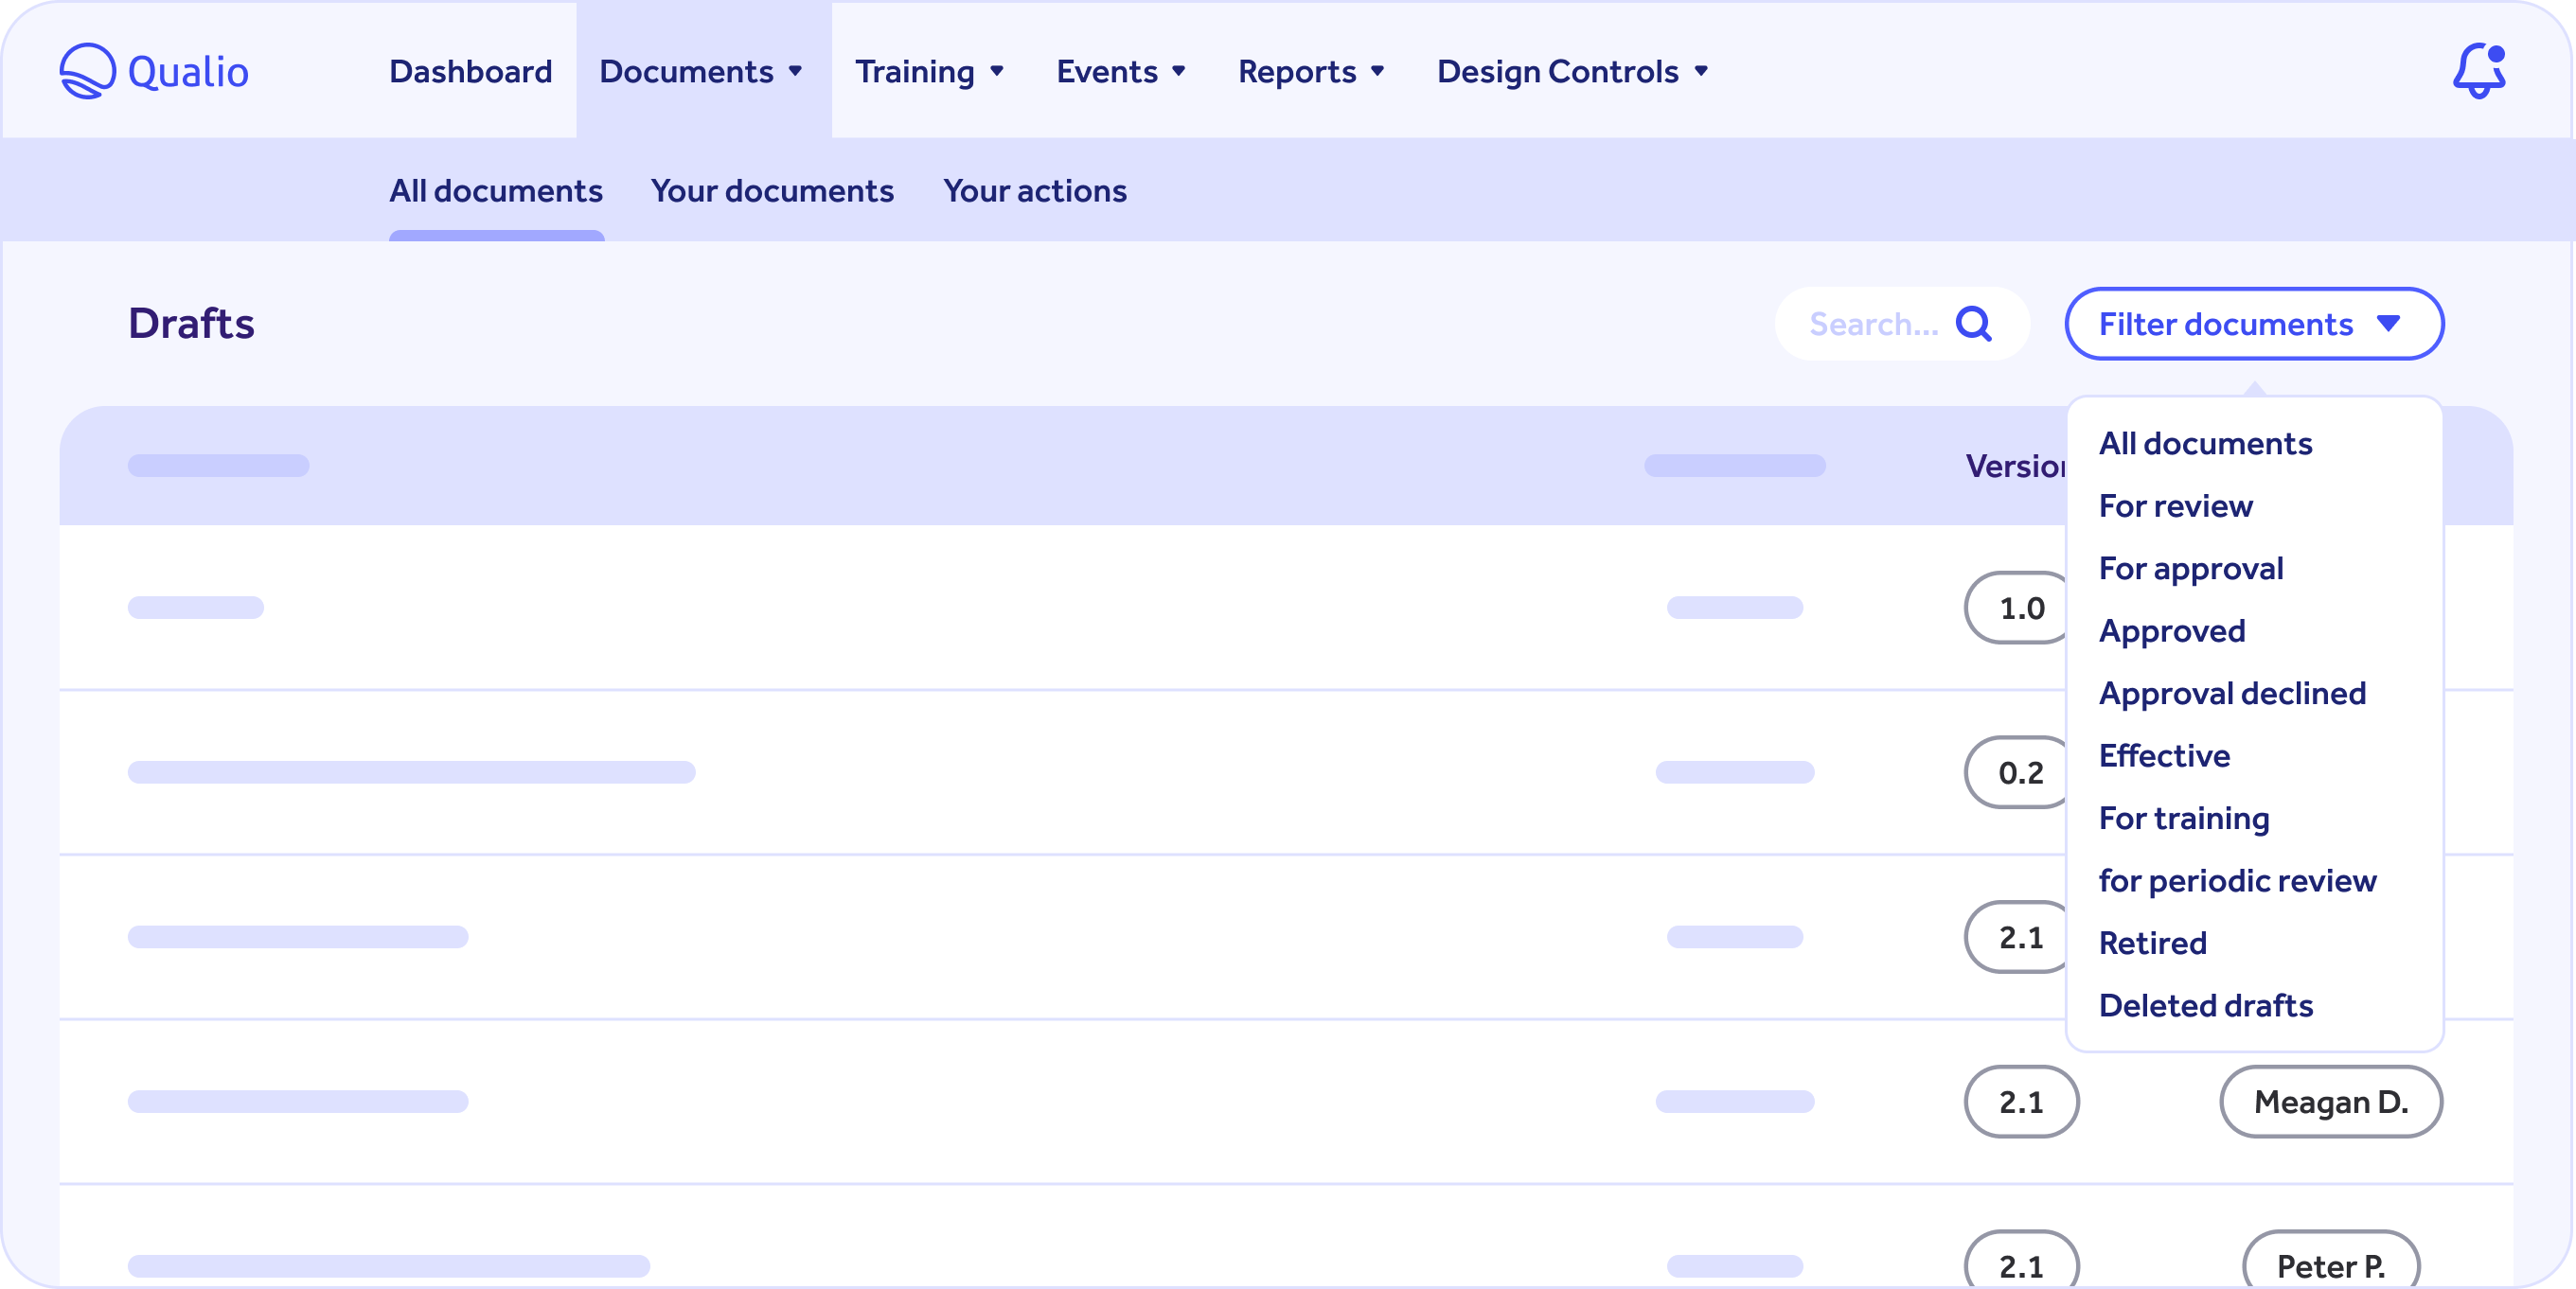Switch to the Your documents tab
The image size is (2576, 1289).
tap(772, 191)
